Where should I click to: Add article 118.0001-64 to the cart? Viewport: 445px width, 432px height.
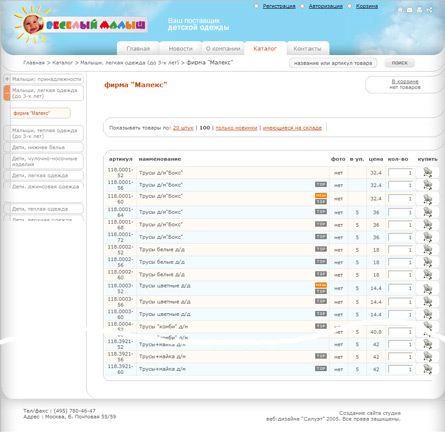coord(427,212)
